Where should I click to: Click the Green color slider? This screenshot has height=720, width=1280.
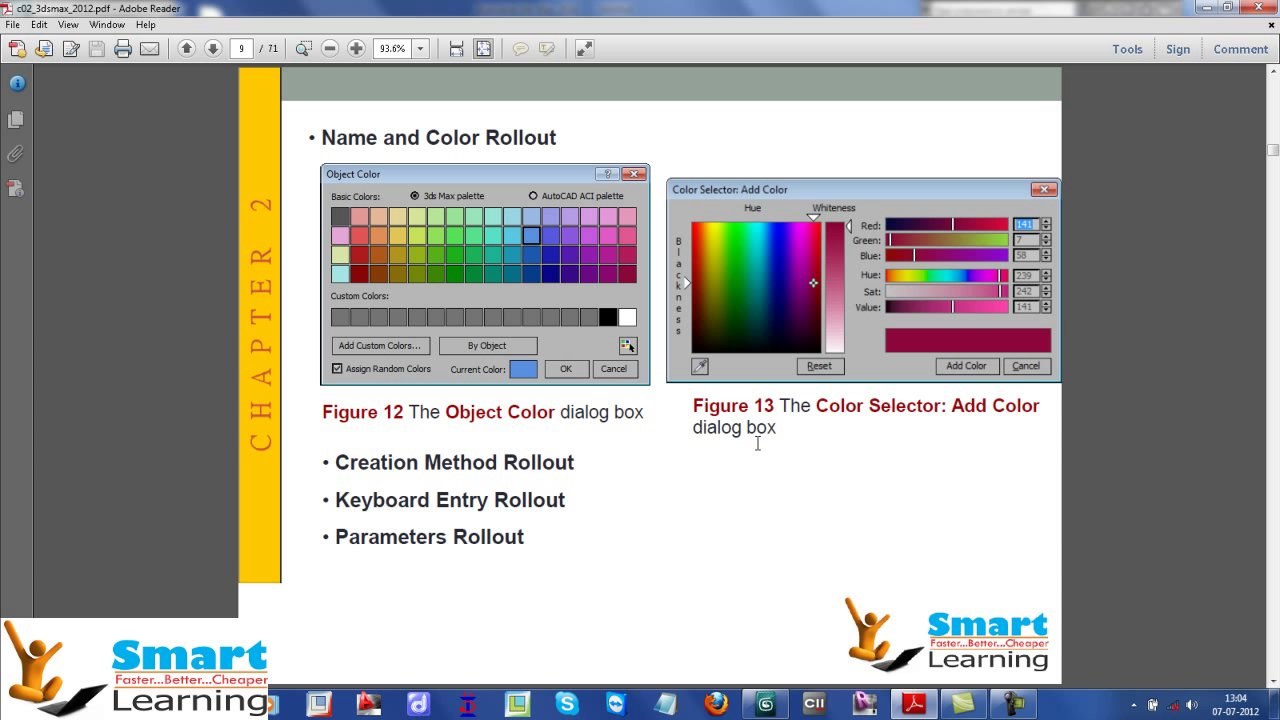pyautogui.click(x=946, y=241)
